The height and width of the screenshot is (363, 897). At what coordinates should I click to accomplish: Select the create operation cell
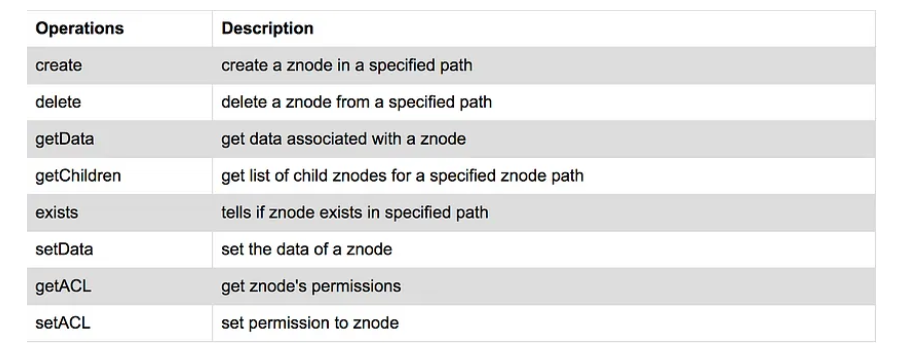(x=119, y=65)
